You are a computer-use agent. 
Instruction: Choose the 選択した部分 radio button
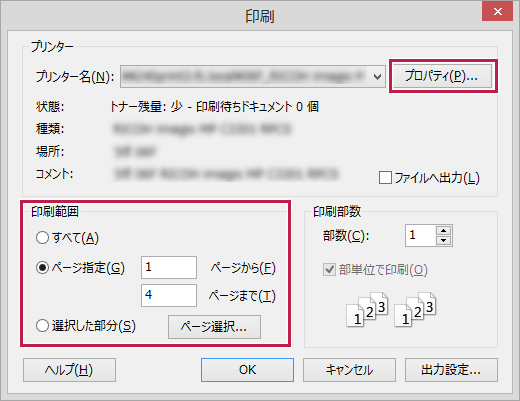pos(42,326)
